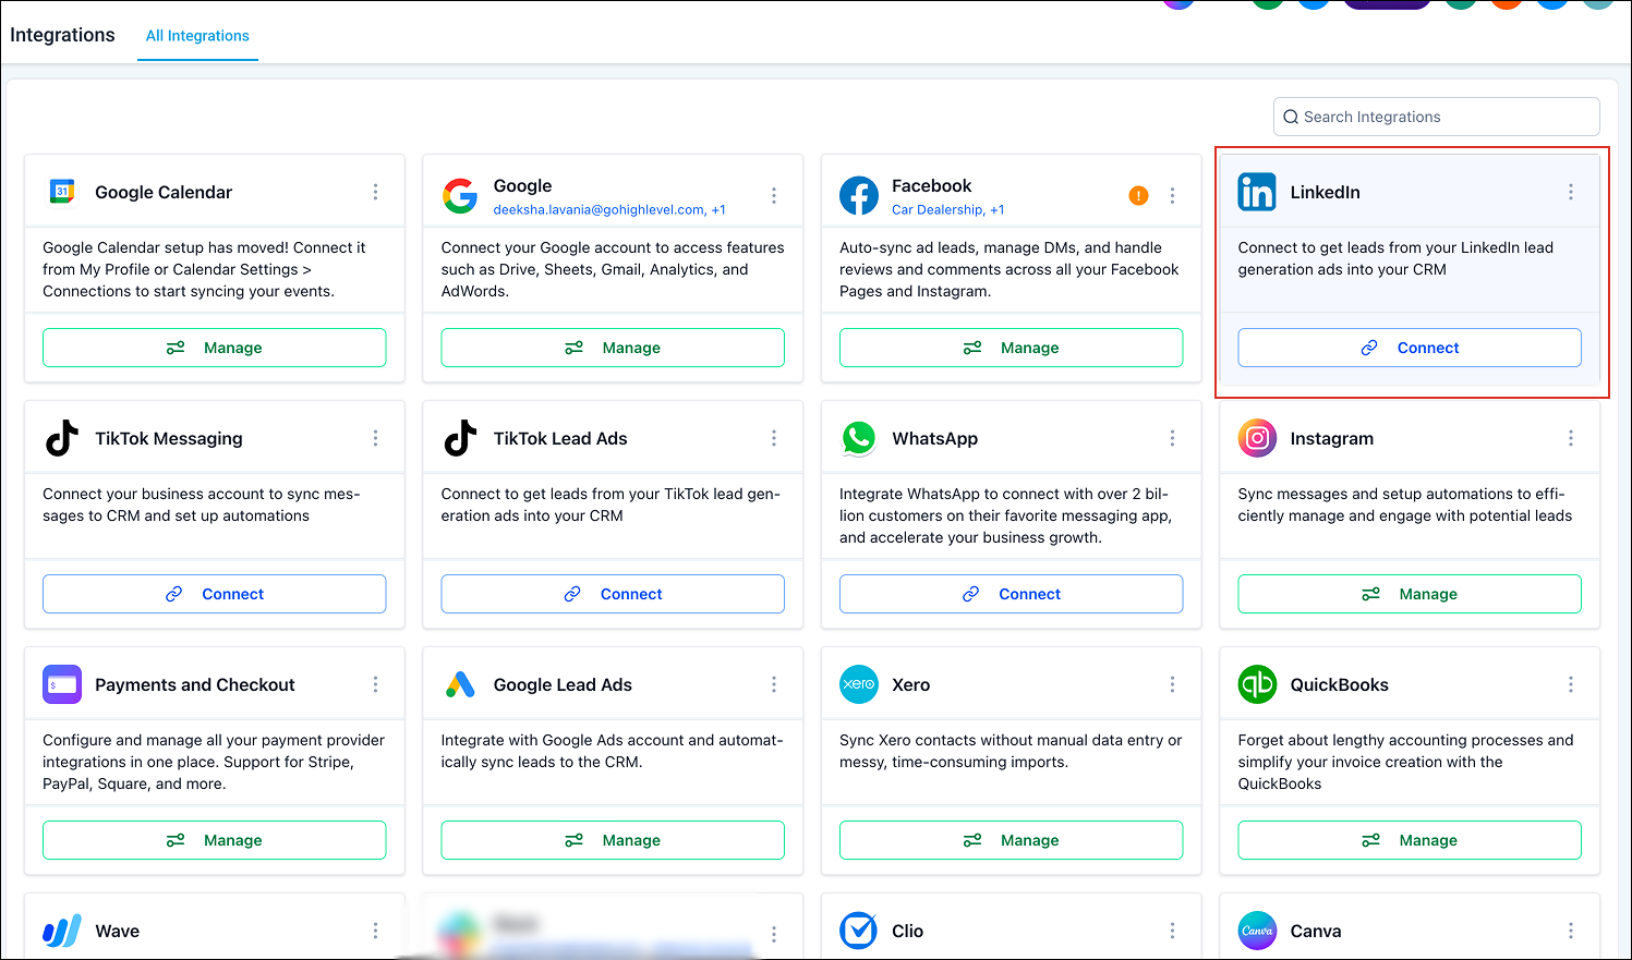Open Instagram card three-dot menu
The width and height of the screenshot is (1632, 960).
click(1570, 438)
